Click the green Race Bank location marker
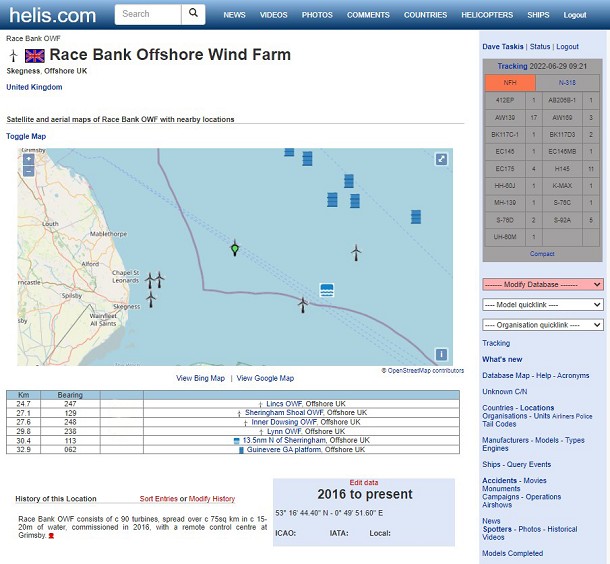 point(235,248)
